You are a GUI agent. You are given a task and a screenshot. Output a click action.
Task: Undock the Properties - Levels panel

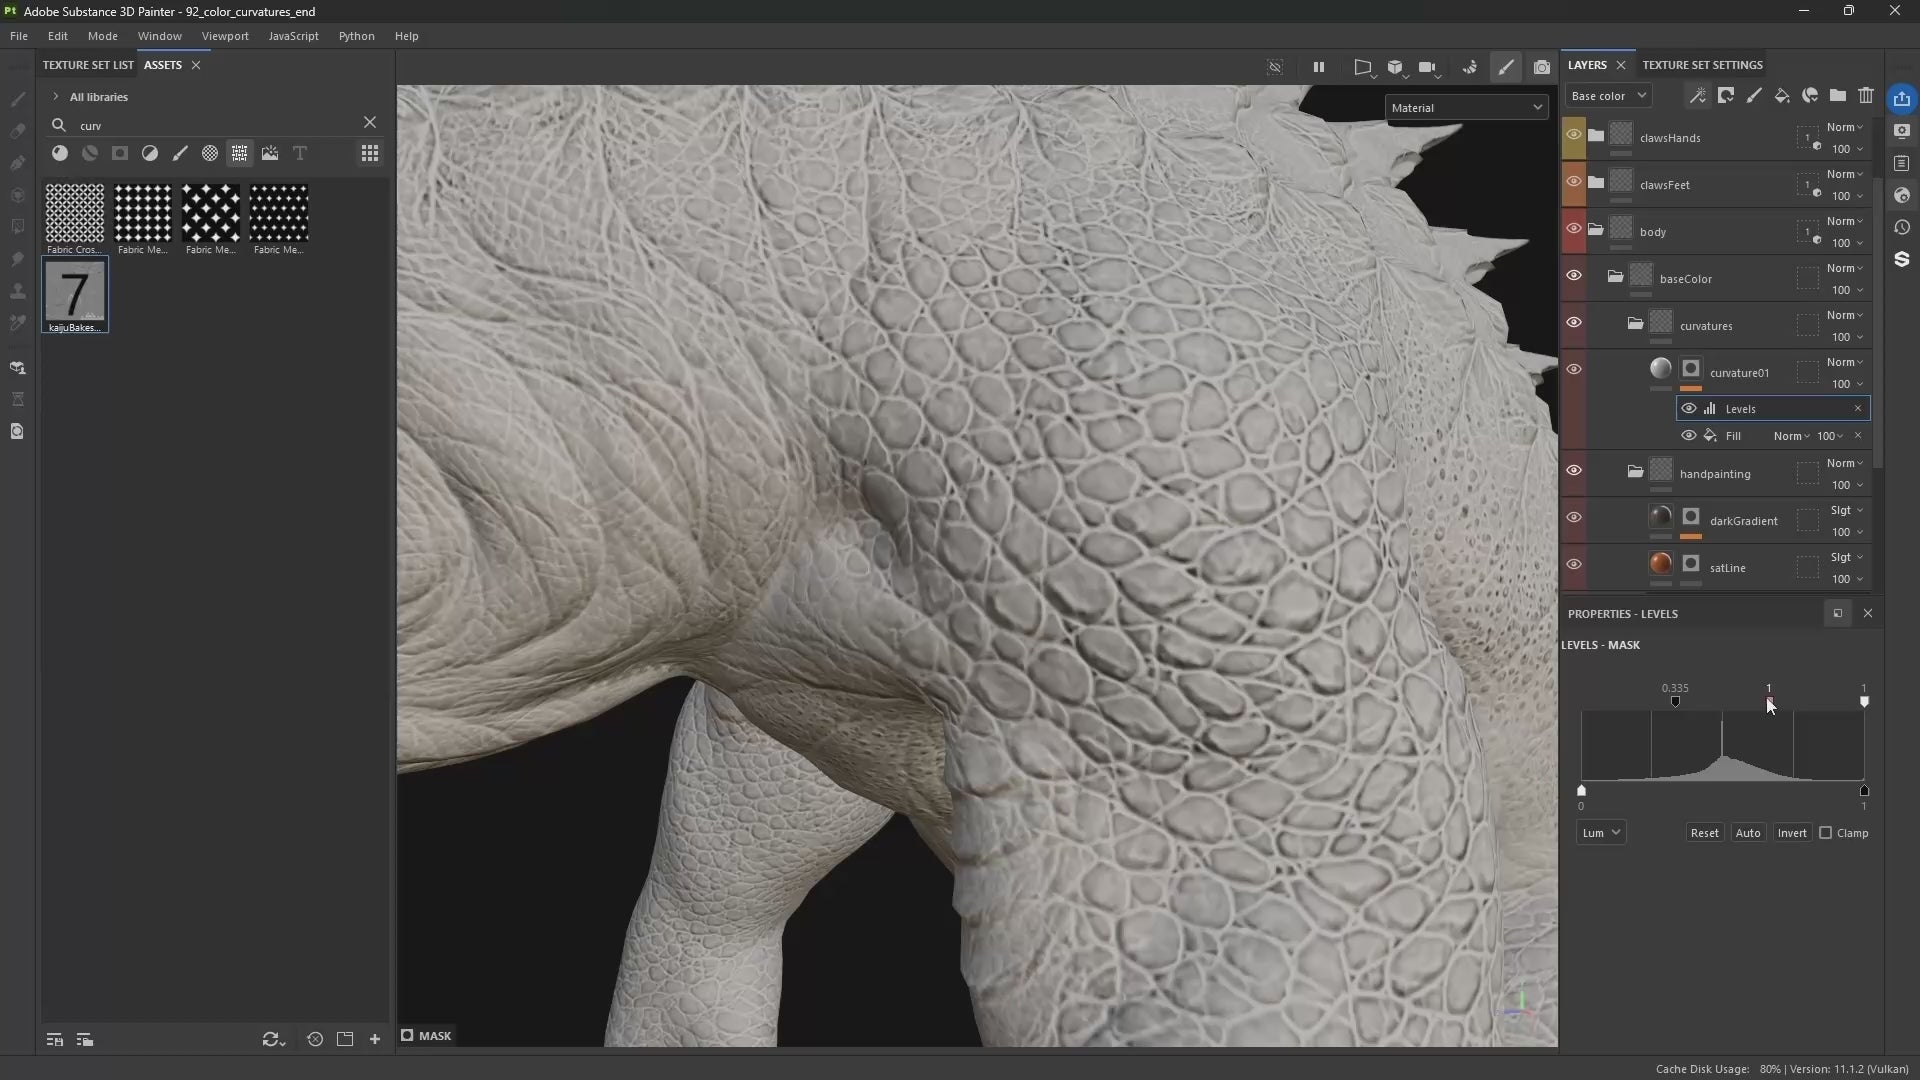(x=1837, y=614)
